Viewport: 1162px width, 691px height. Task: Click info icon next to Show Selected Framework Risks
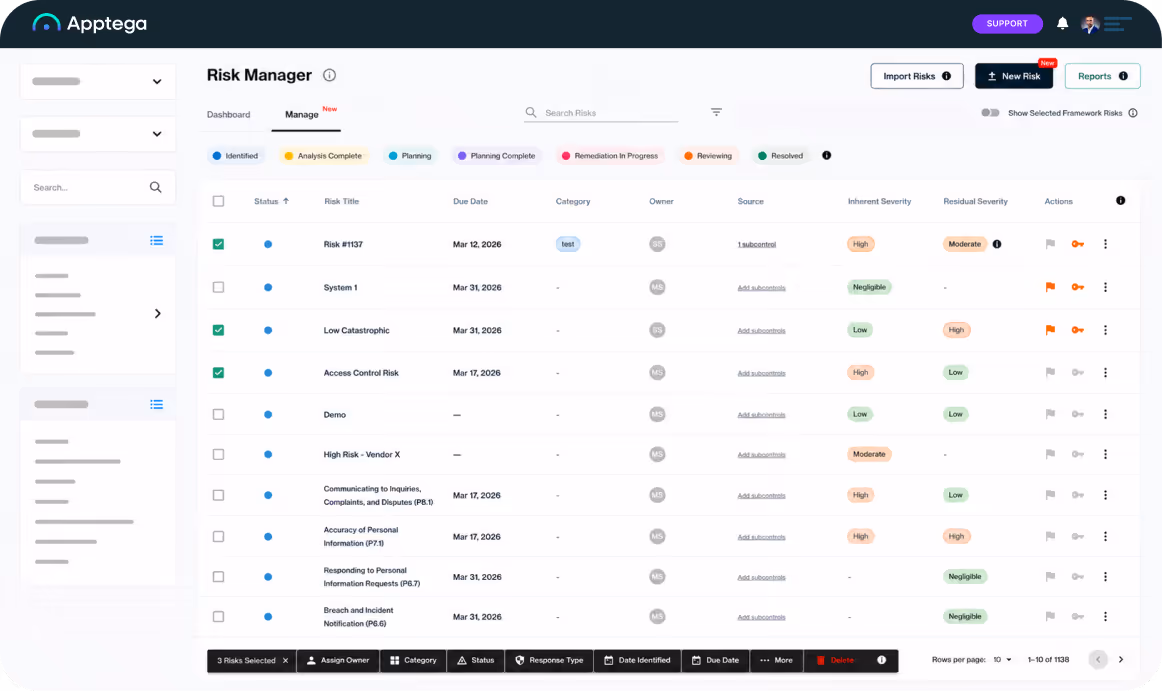point(1132,113)
